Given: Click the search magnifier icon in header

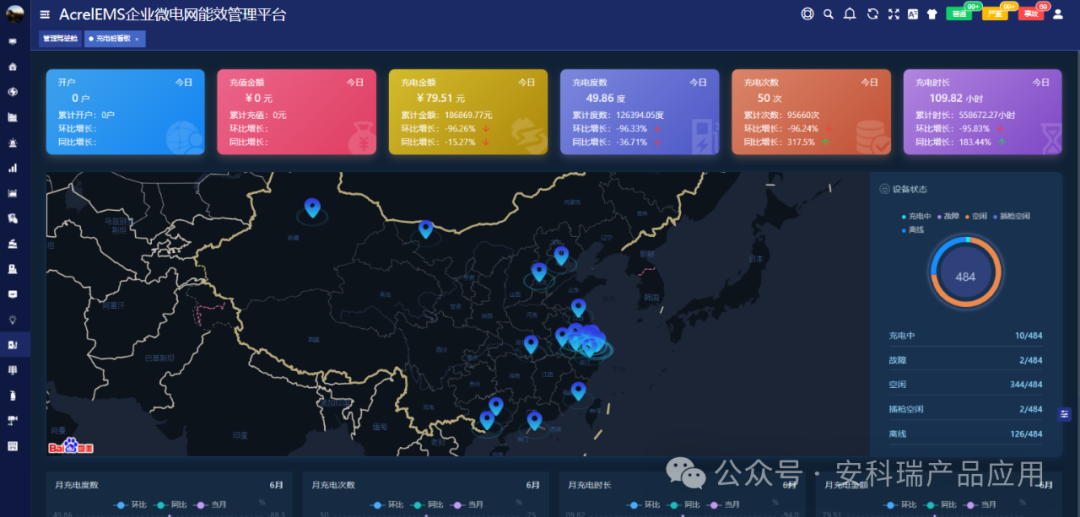Looking at the screenshot, I should 828,14.
